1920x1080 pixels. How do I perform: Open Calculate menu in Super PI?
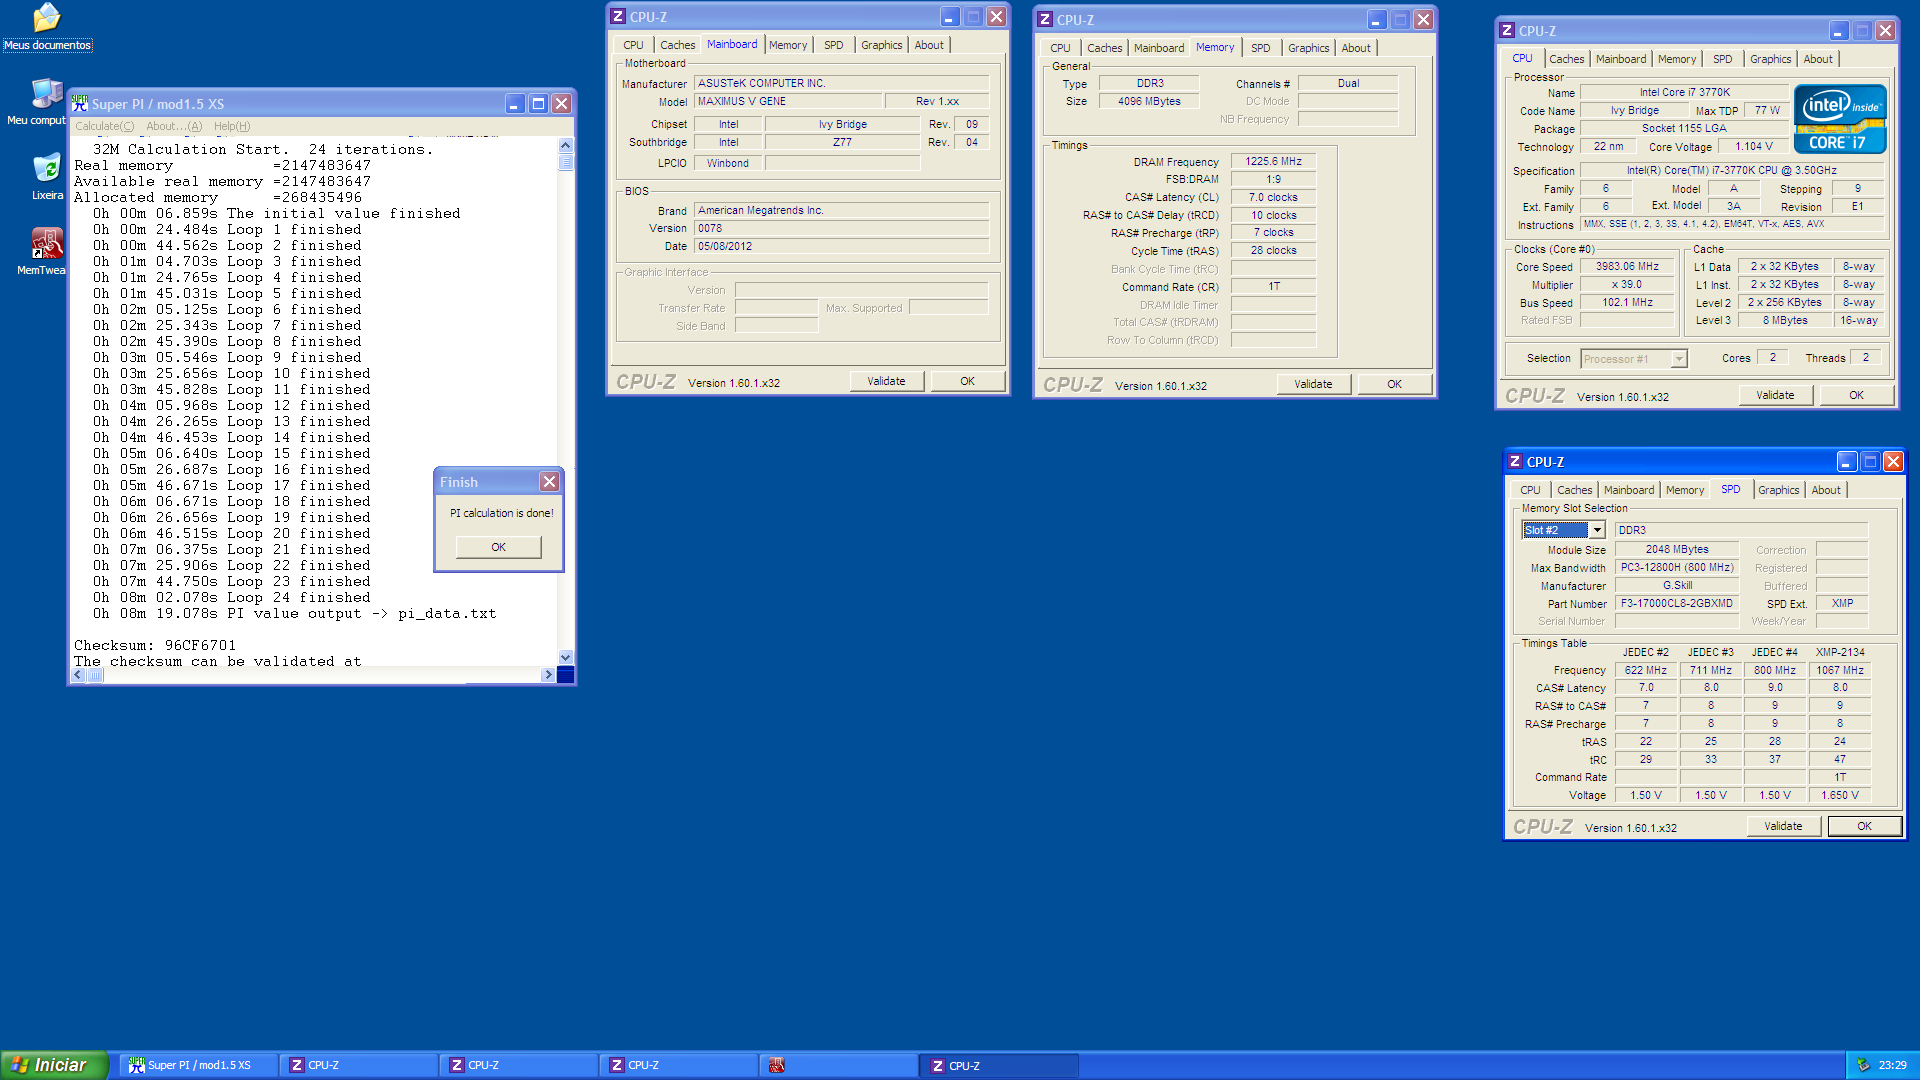pyautogui.click(x=104, y=126)
